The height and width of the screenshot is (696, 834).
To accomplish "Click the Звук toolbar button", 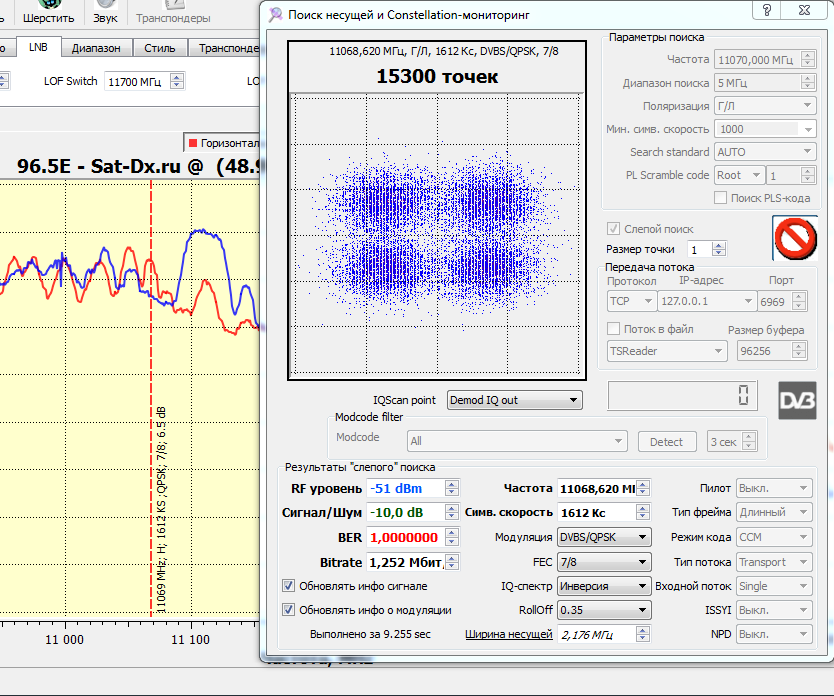I will (x=105, y=13).
